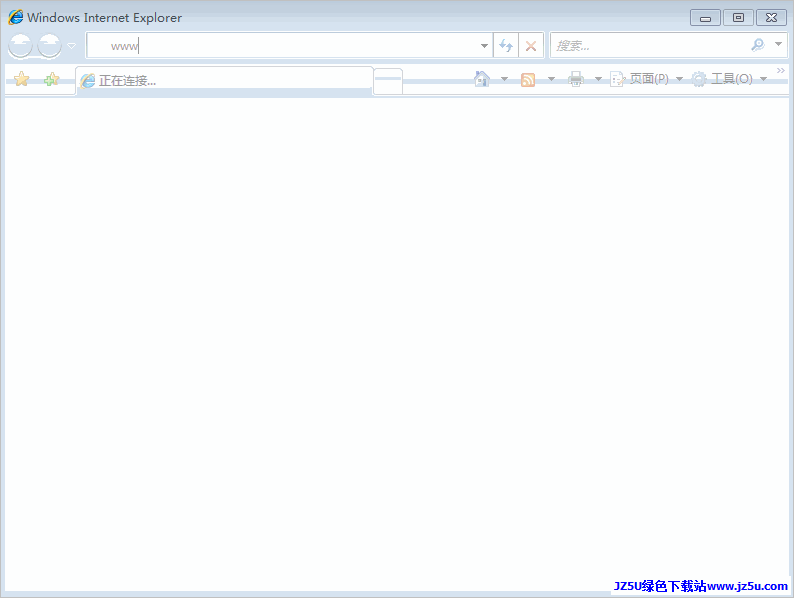Expand the Print dropdown arrow
This screenshot has width=794, height=598.
click(x=598, y=79)
